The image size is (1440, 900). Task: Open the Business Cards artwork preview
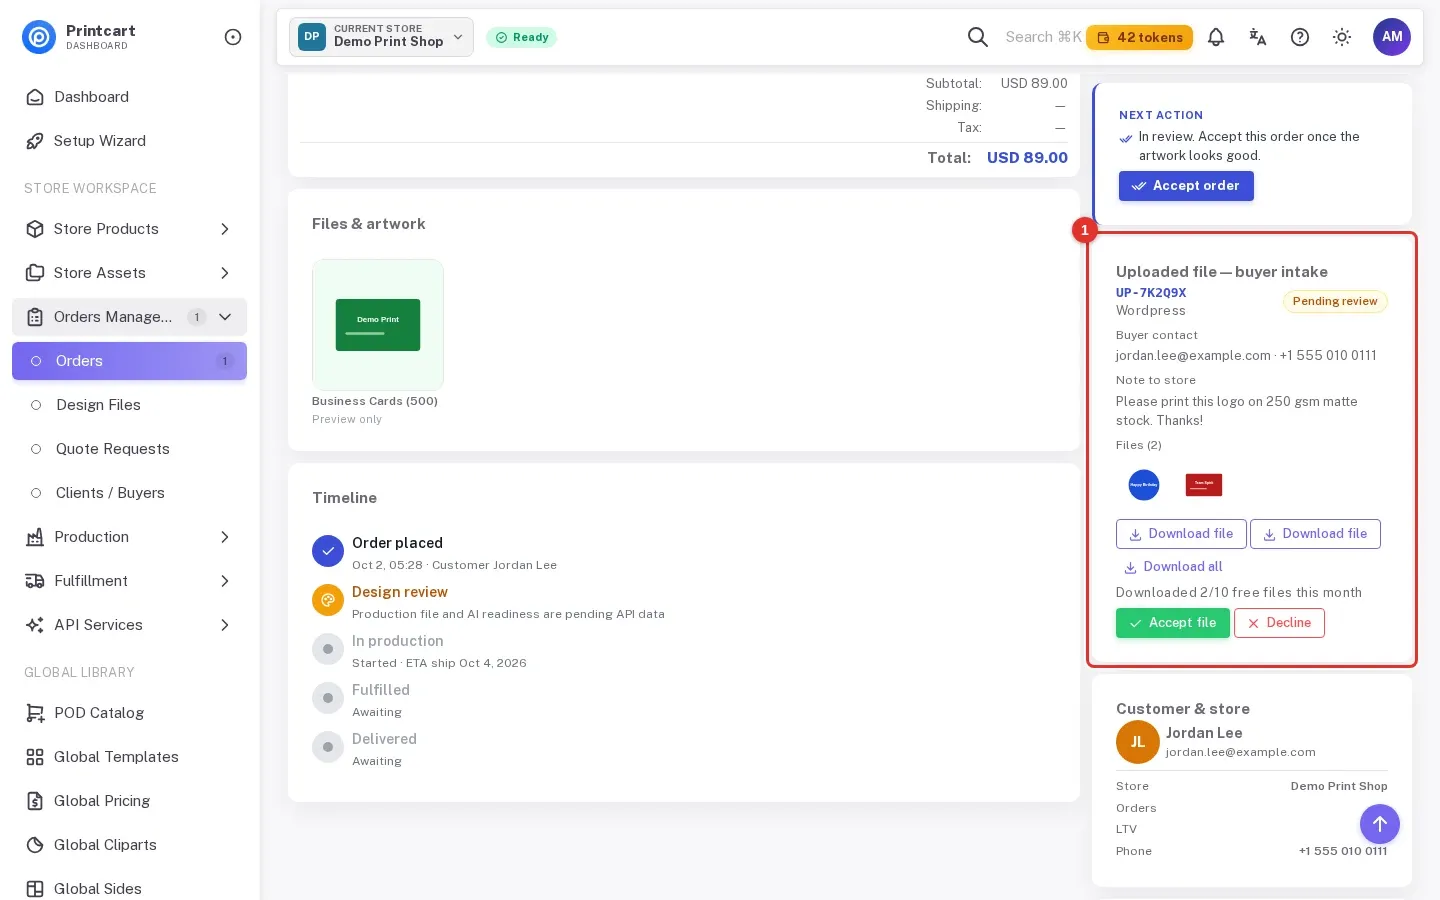click(378, 325)
